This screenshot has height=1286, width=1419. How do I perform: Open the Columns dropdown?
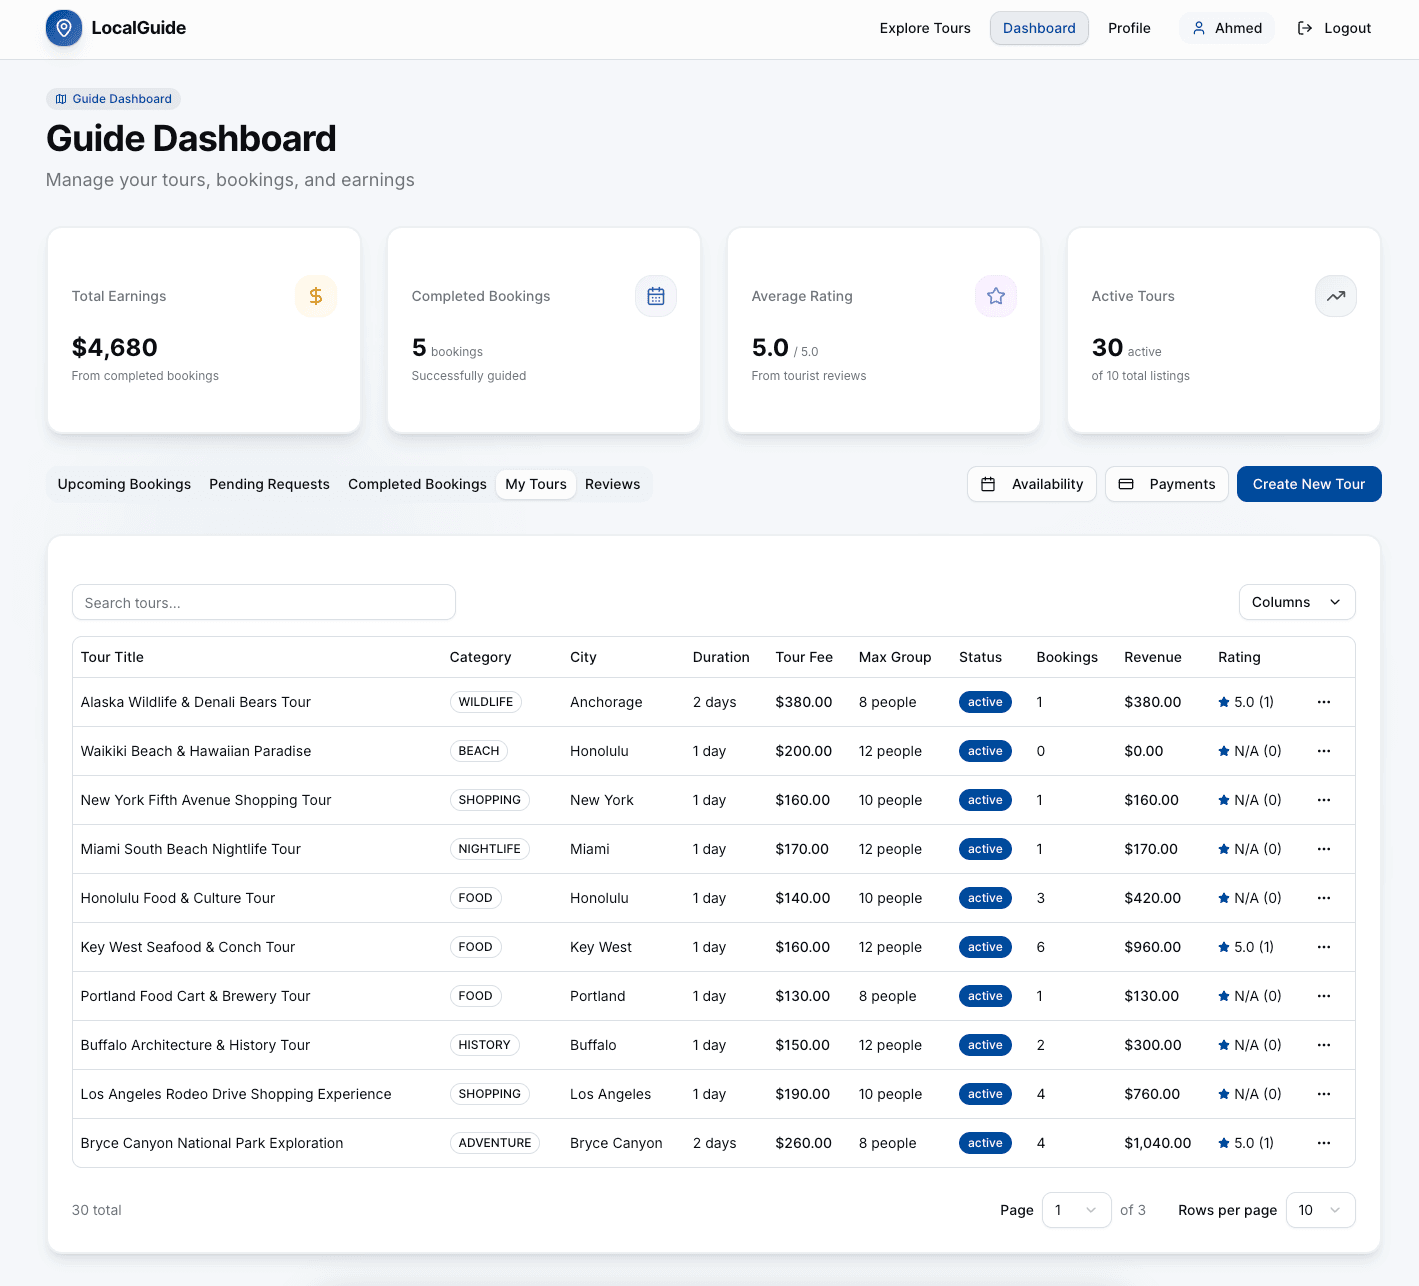(x=1296, y=602)
